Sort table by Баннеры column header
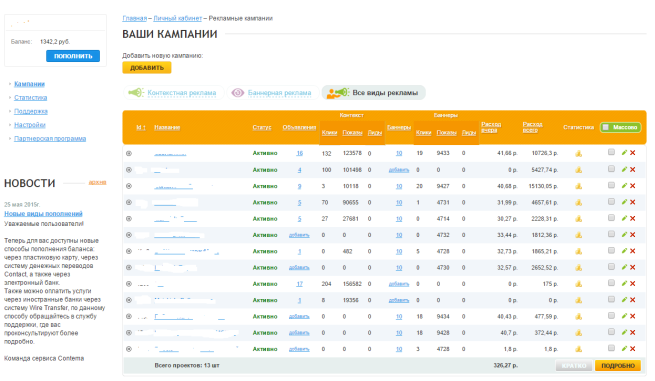Image resolution: width=655 pixels, height=381 pixels. click(x=399, y=127)
